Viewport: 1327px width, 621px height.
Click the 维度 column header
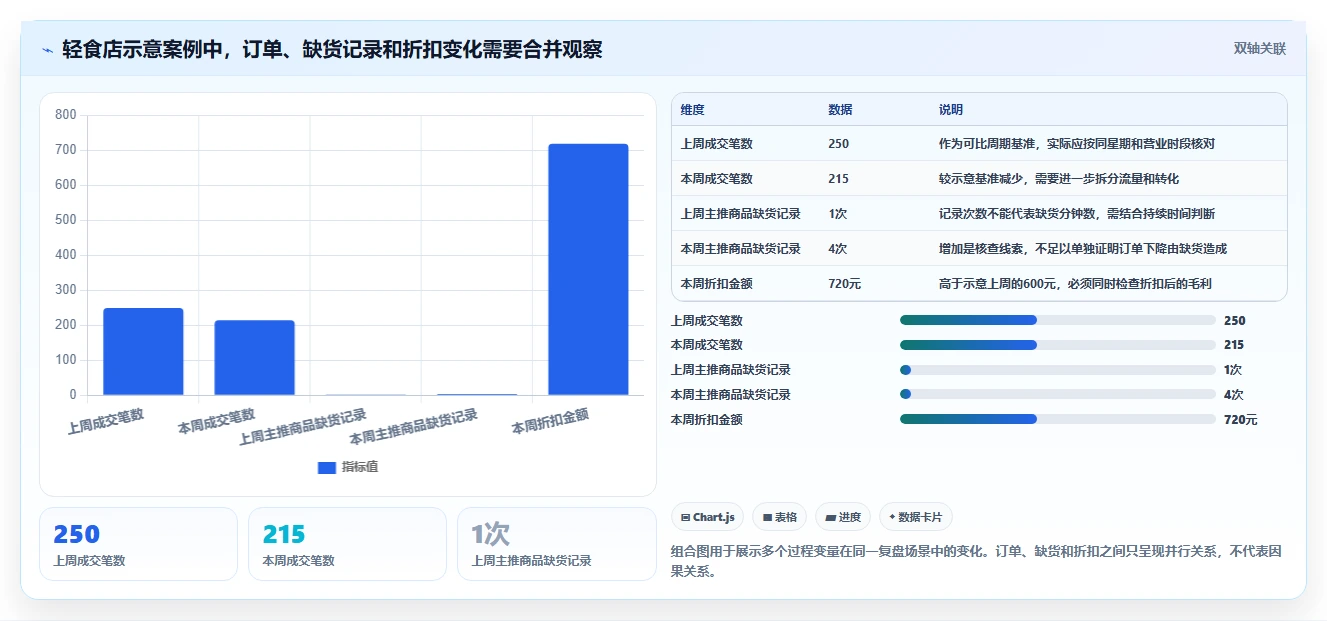pos(692,110)
